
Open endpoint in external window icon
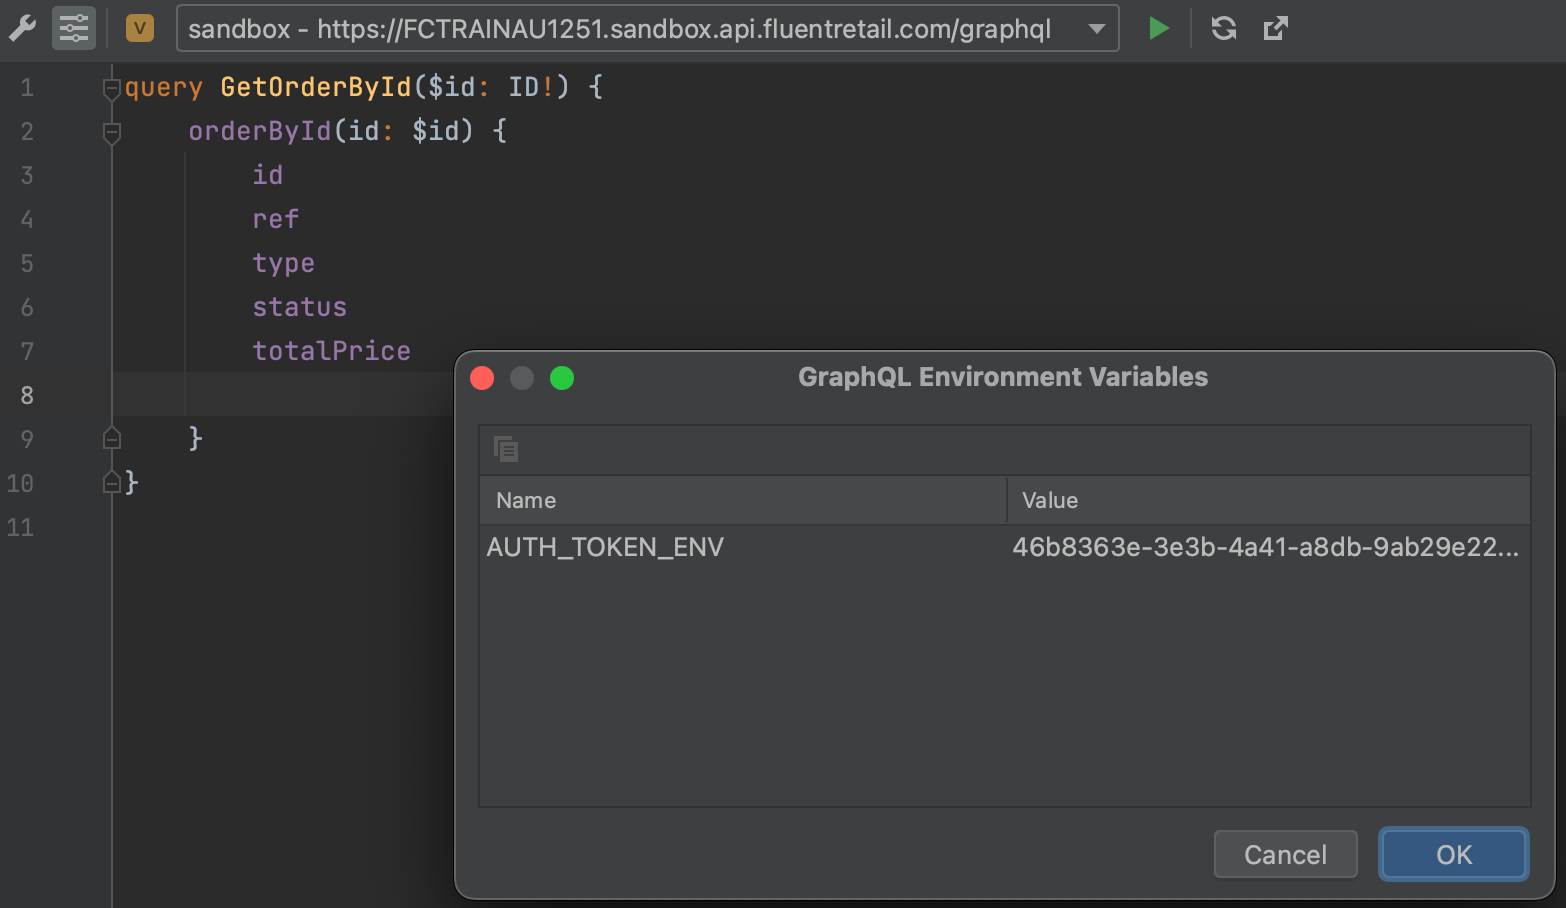point(1275,28)
